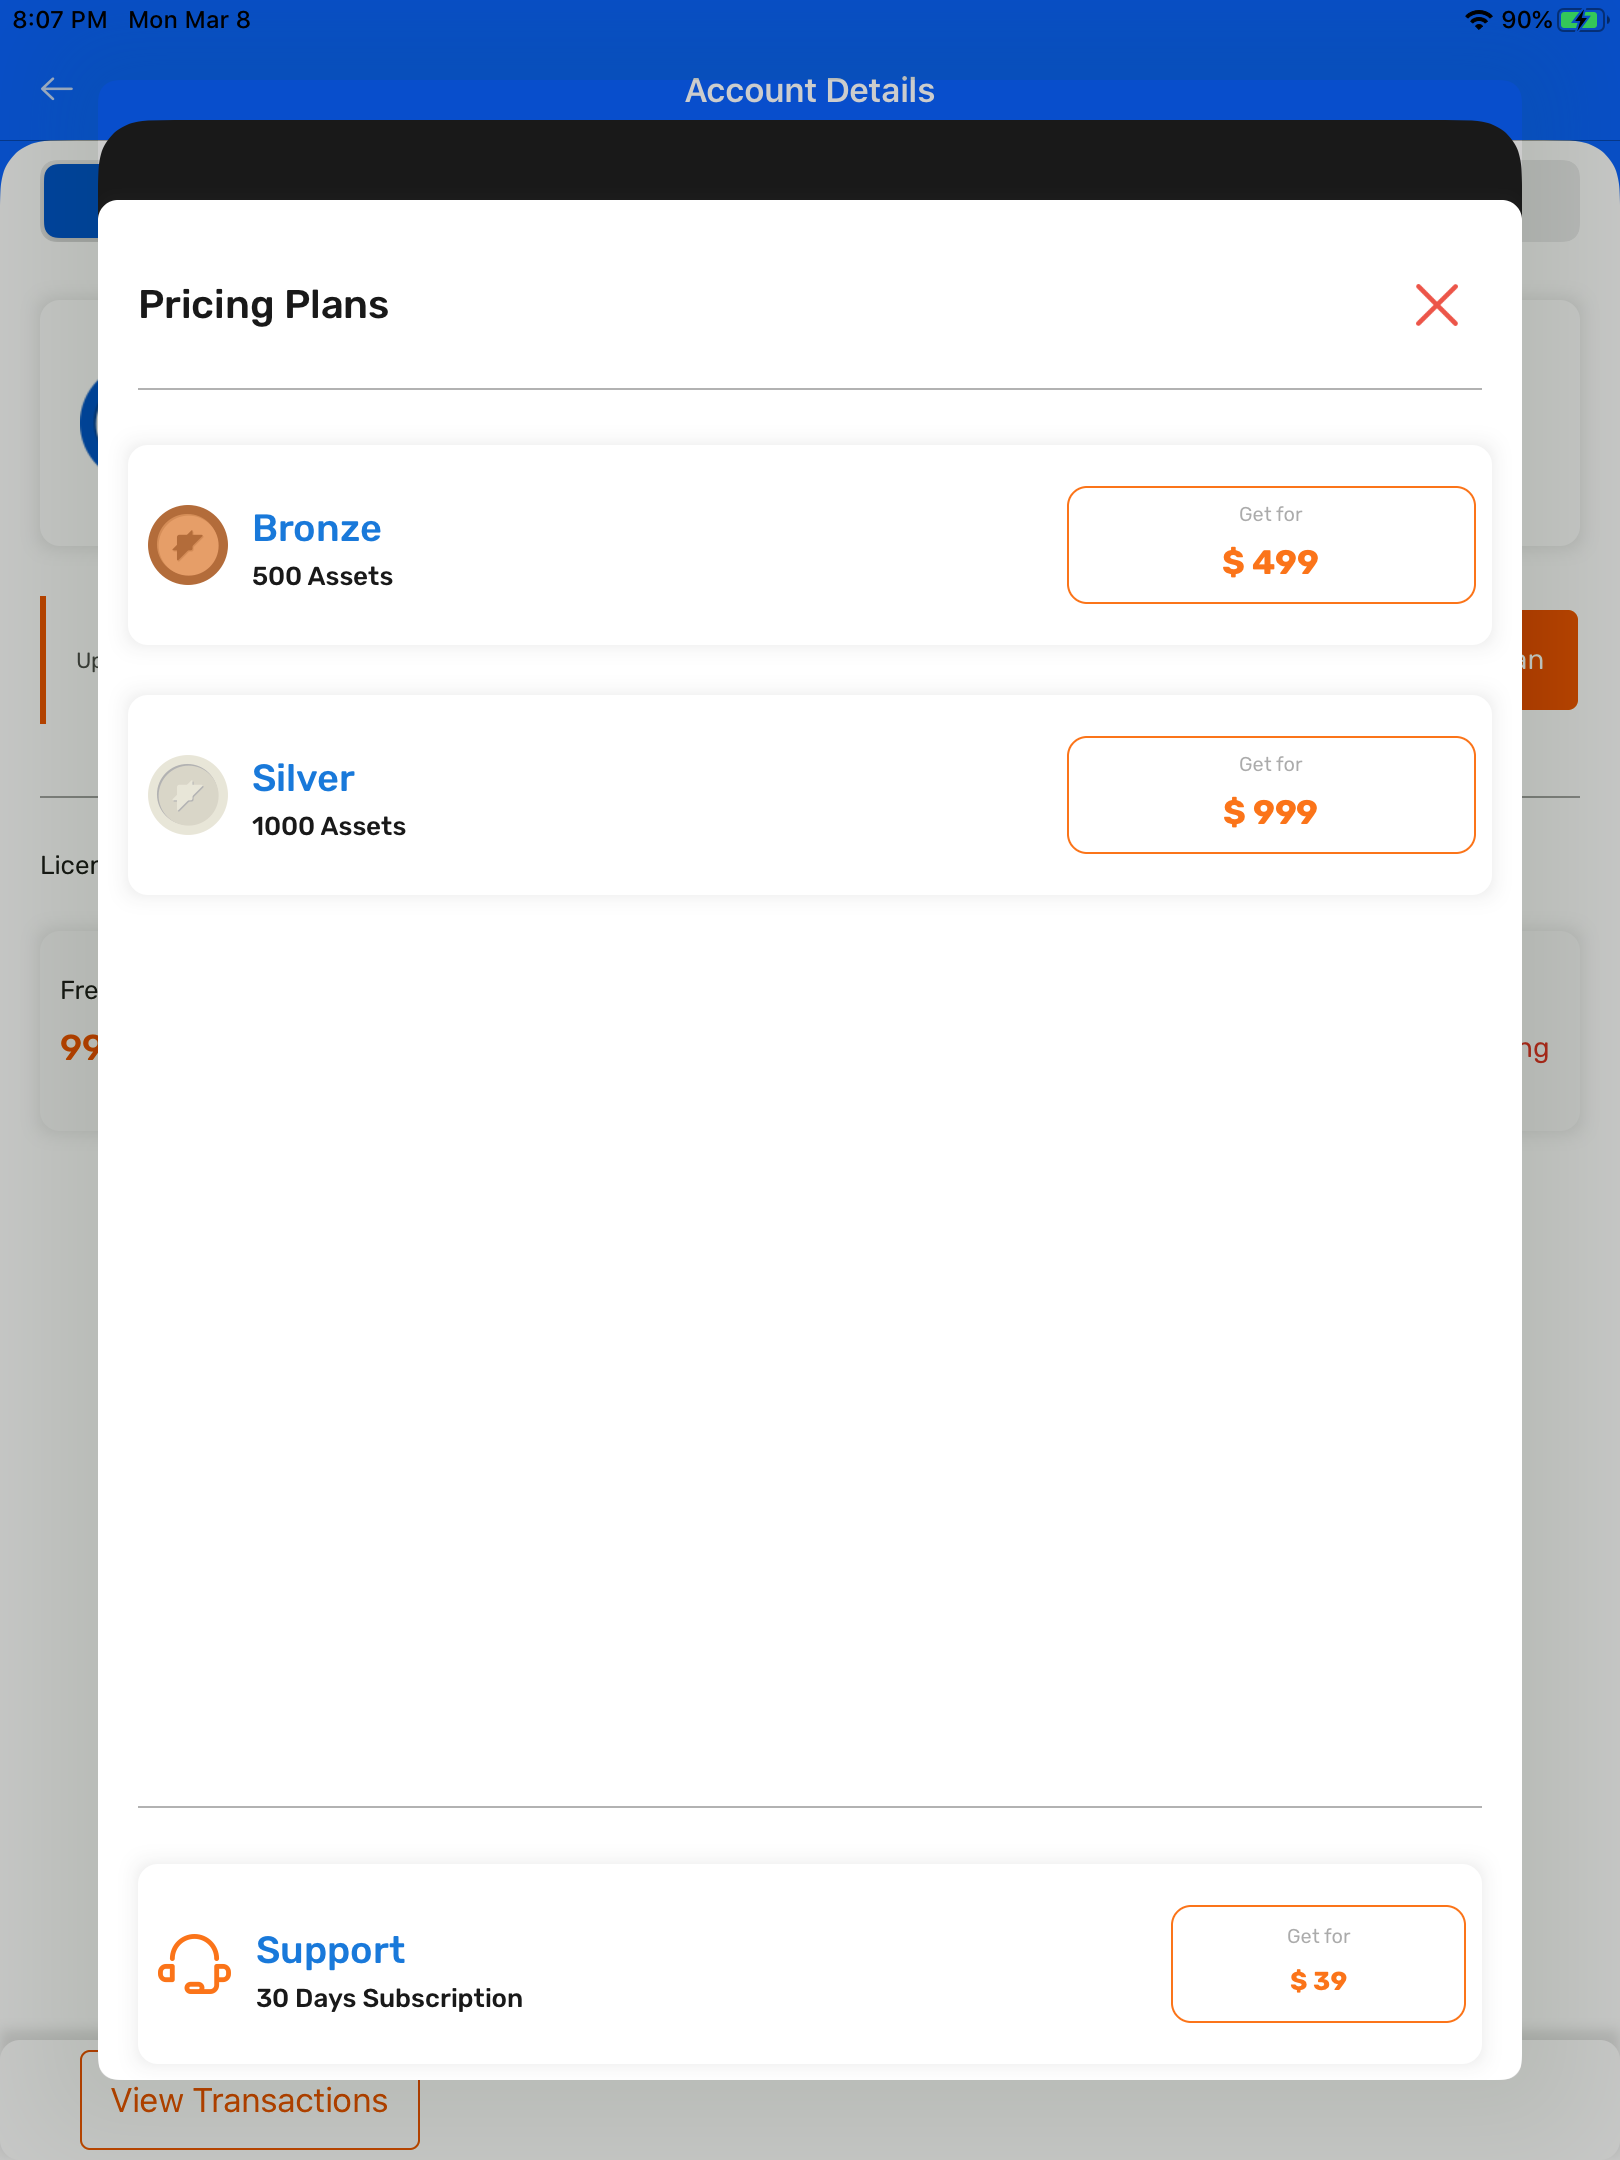
Task: Tap the 8:07 PM status bar clock
Action: (x=60, y=20)
